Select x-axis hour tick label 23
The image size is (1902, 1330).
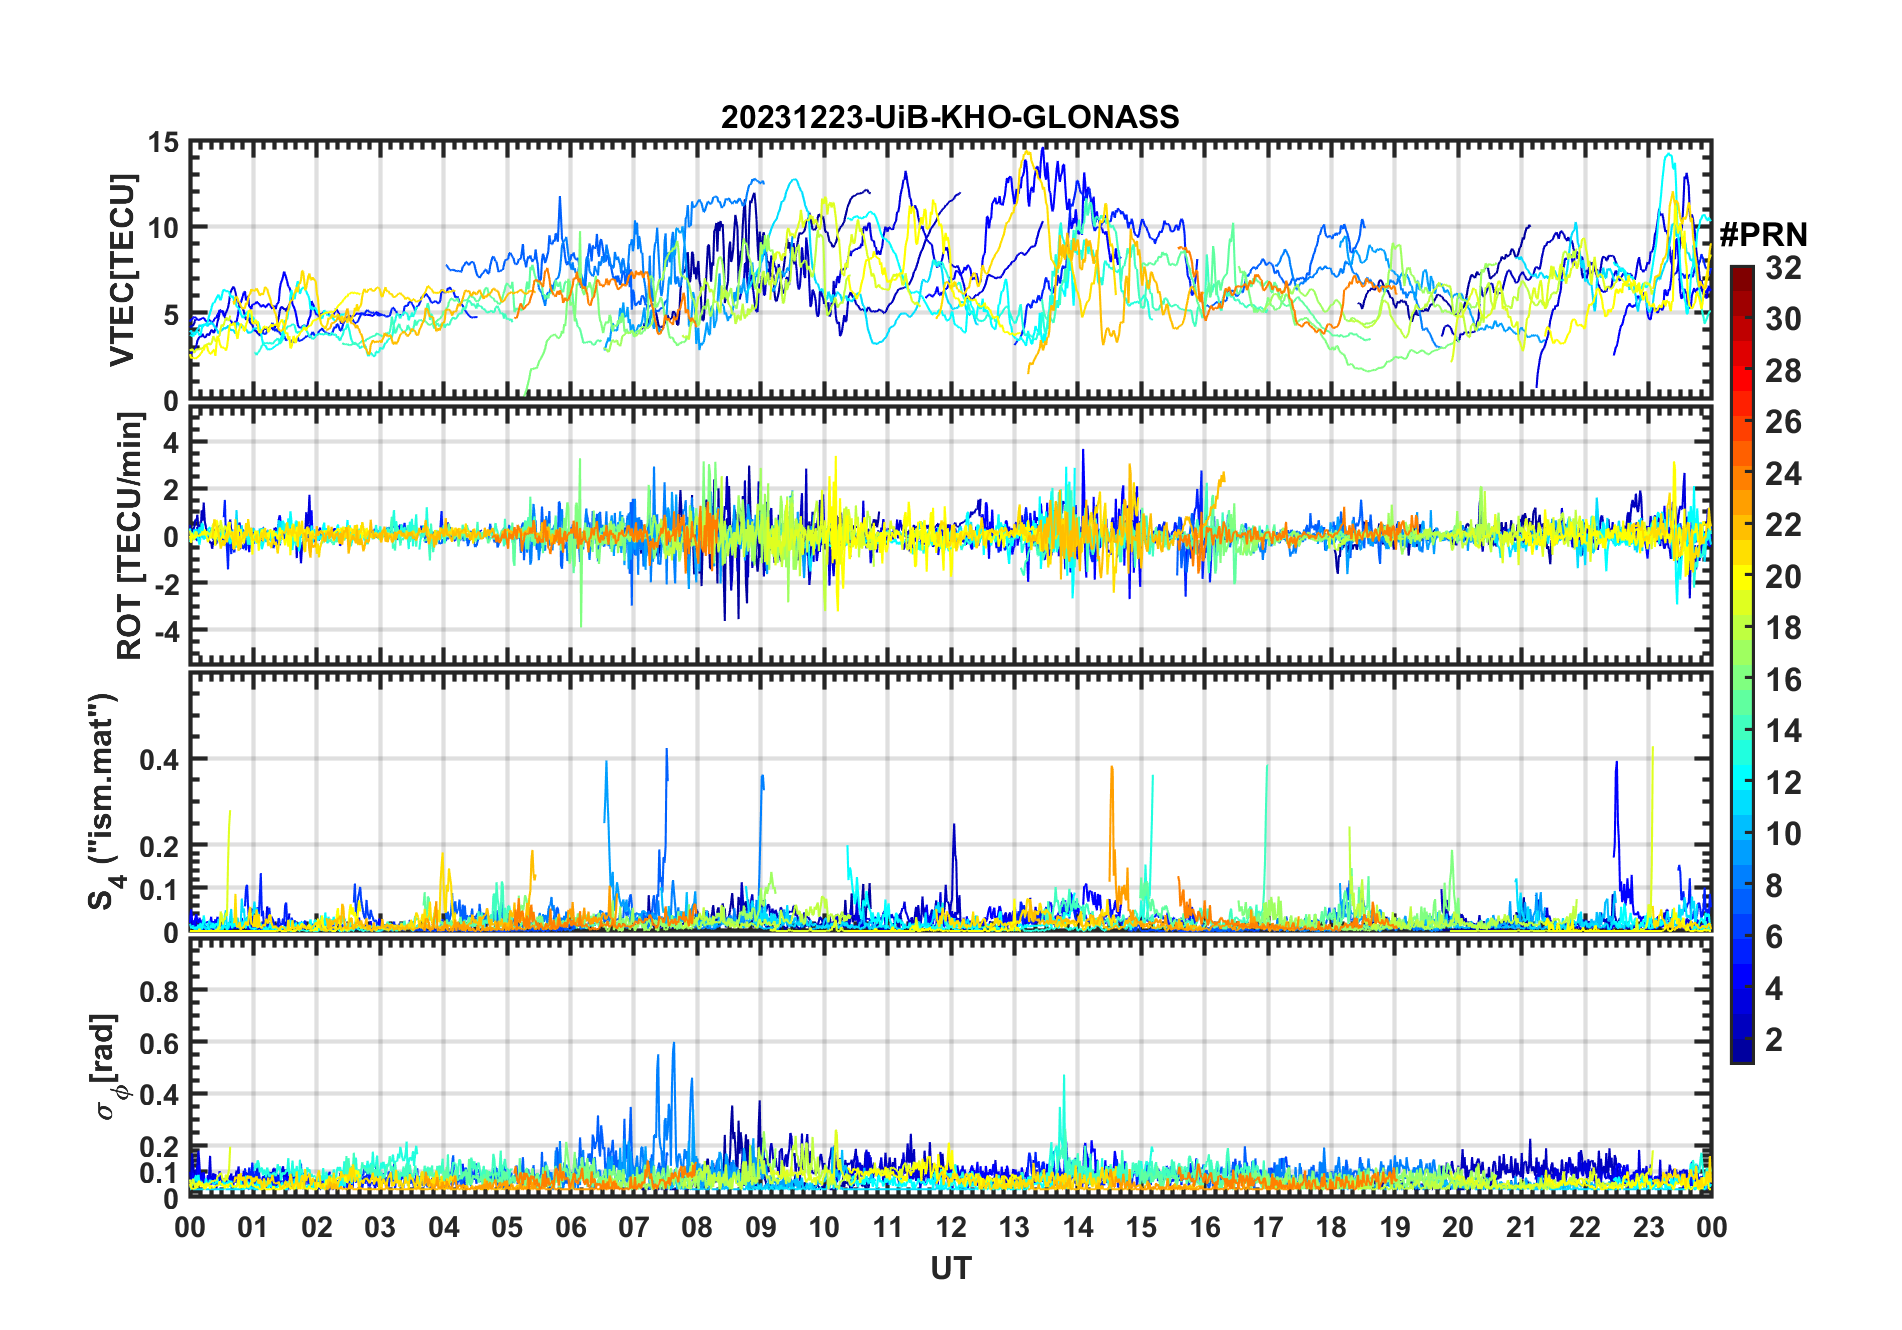(1649, 1227)
